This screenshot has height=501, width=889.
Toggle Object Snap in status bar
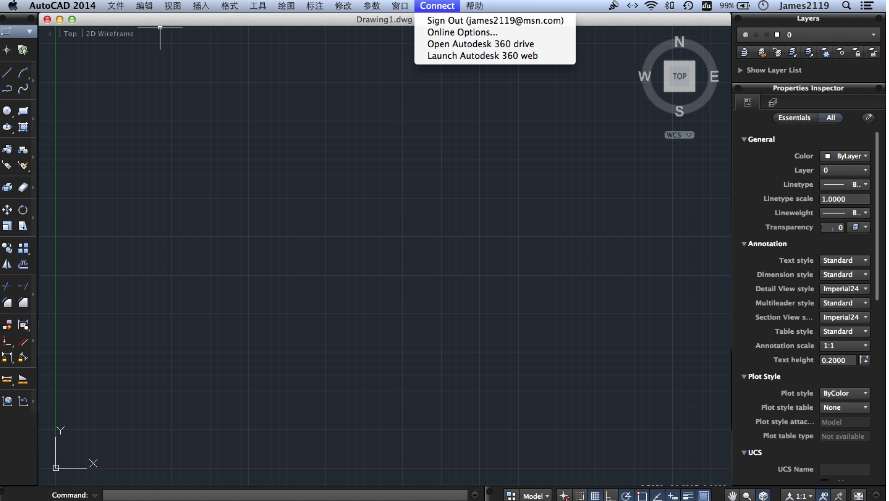tap(642, 496)
